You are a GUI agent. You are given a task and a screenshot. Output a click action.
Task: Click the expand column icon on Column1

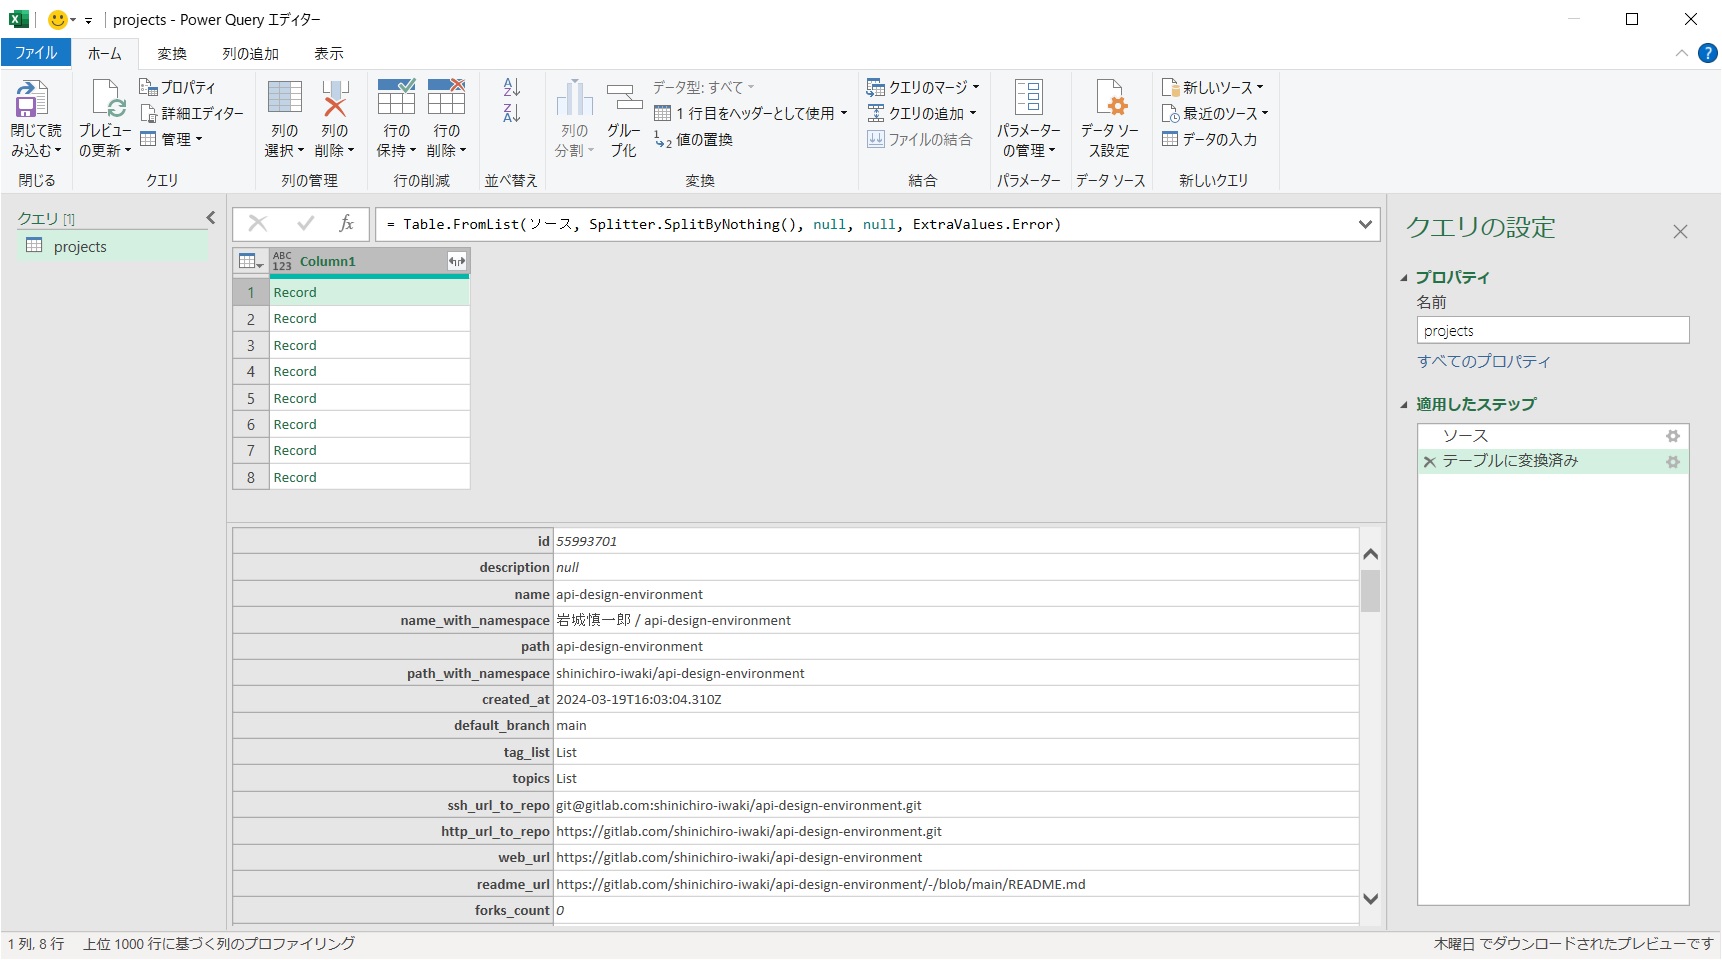coord(457,262)
